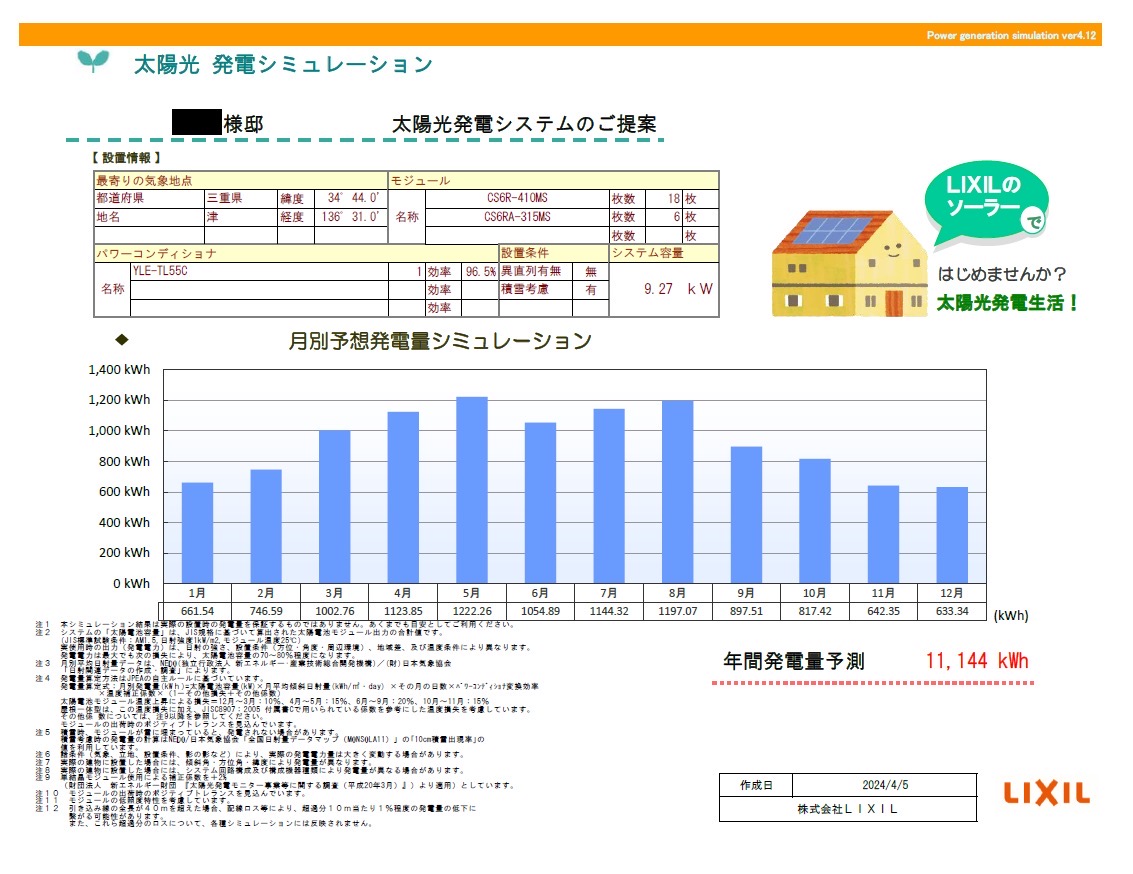Viewport: 1133px width, 874px height.
Task: Select the CS6R-410MS module name cell
Action: click(516, 199)
